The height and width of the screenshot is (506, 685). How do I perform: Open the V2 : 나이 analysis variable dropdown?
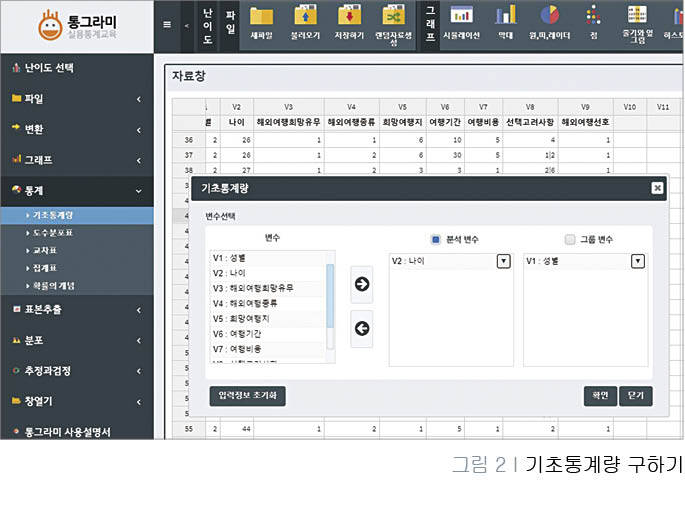[504, 261]
